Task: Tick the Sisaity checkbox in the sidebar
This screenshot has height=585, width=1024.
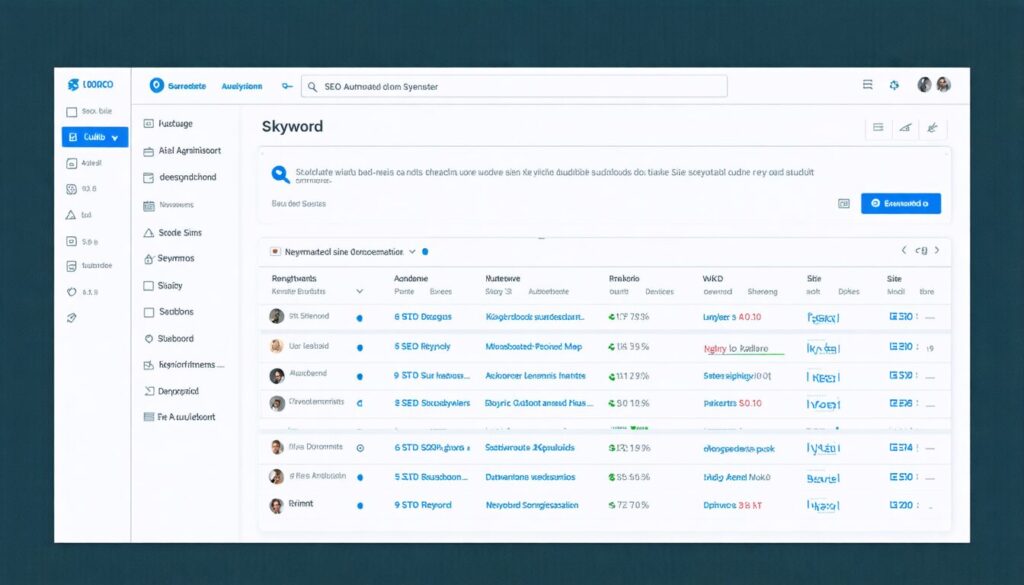Action: click(148, 286)
